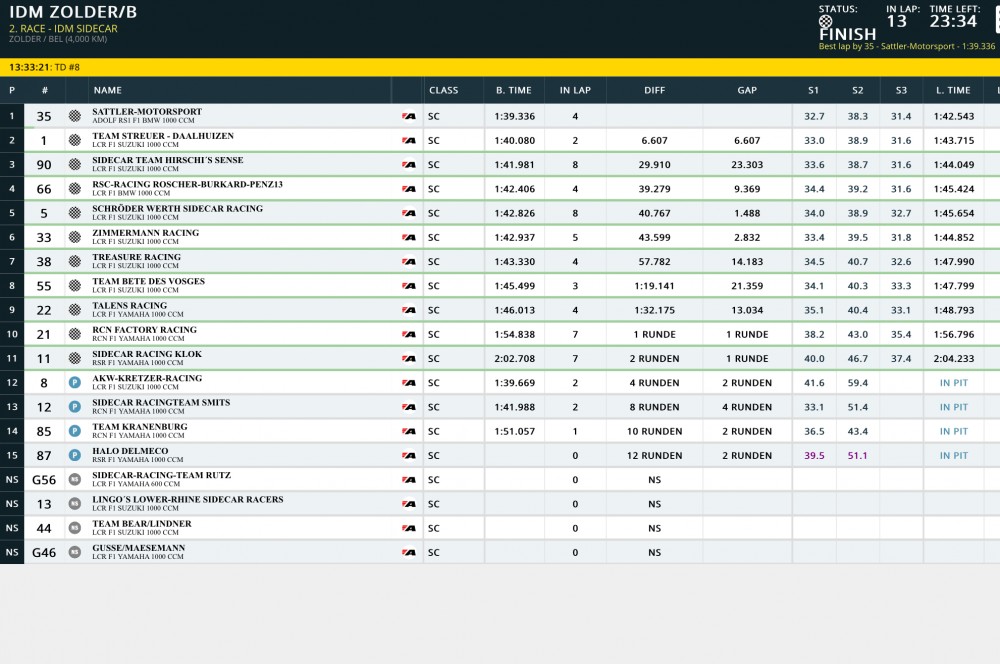Click the blue pit icon for AKW-Kretzer-Racing

click(x=75, y=383)
